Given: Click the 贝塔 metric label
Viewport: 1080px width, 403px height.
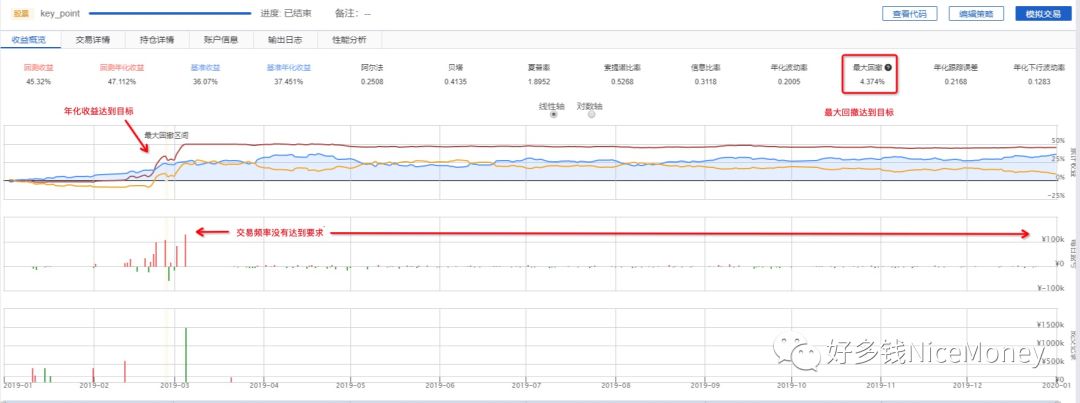Looking at the screenshot, I should point(455,68).
